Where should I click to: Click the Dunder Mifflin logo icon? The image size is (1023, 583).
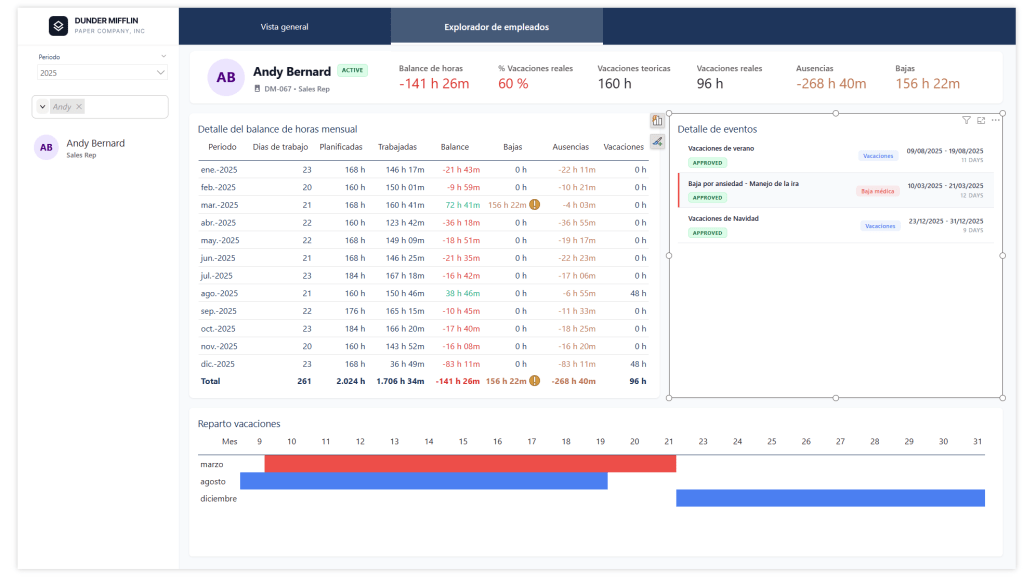[x=58, y=25]
